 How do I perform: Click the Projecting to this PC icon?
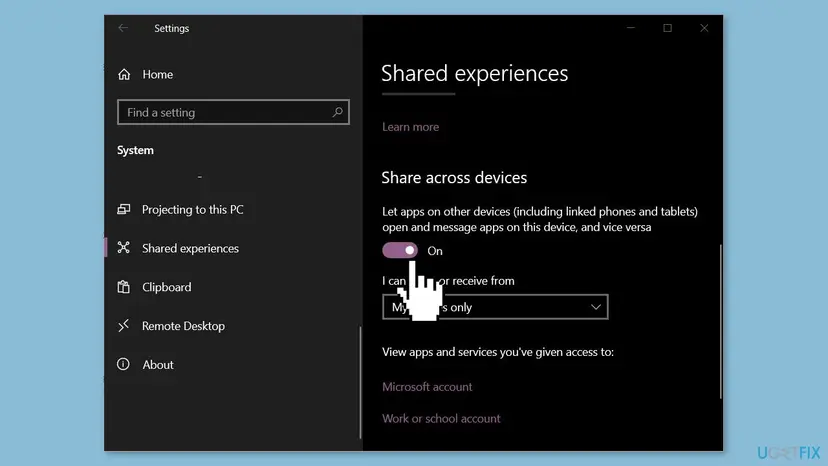click(124, 209)
